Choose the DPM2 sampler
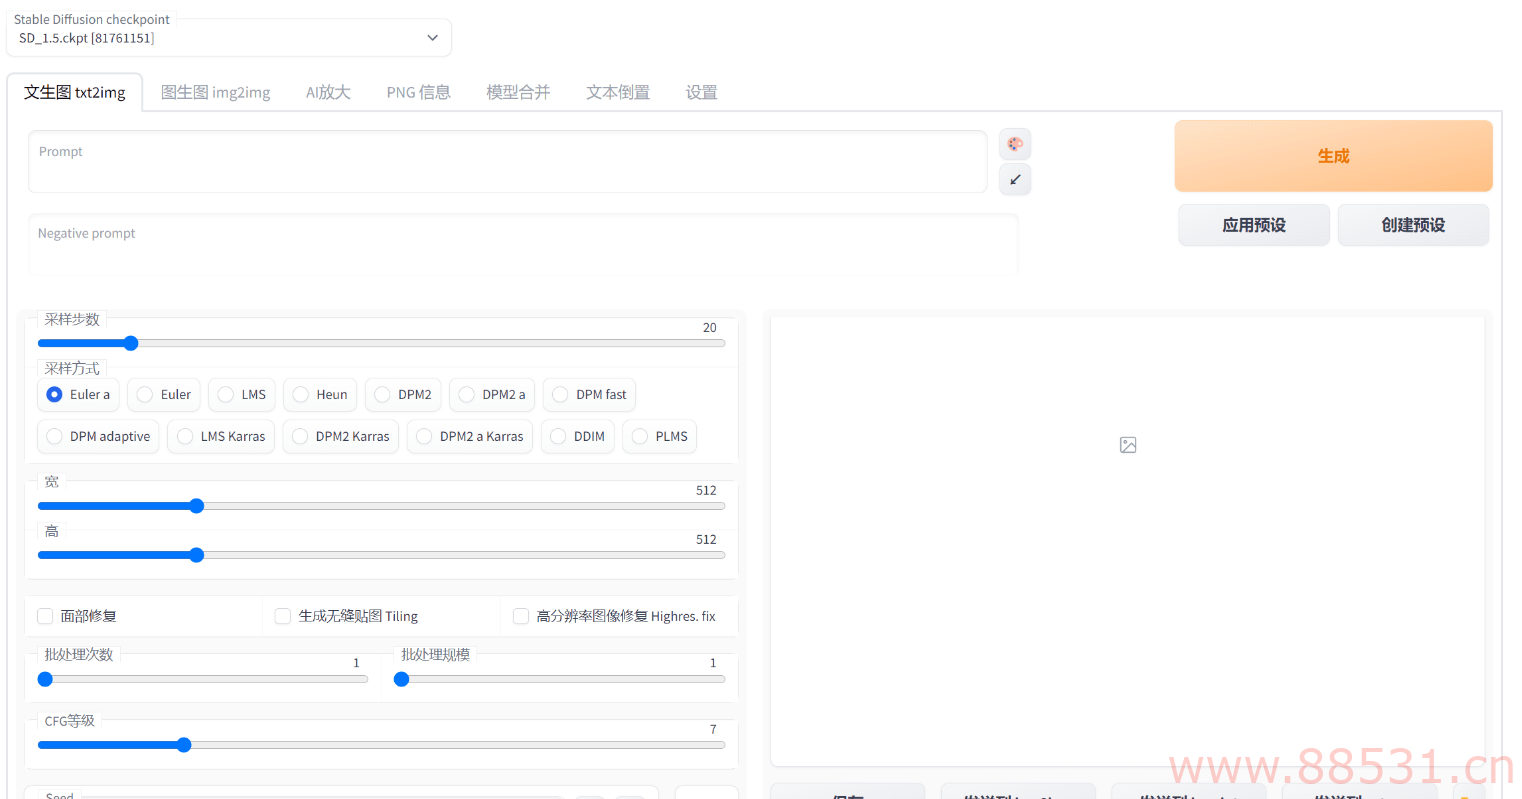The width and height of the screenshot is (1522, 799). pyautogui.click(x=403, y=395)
